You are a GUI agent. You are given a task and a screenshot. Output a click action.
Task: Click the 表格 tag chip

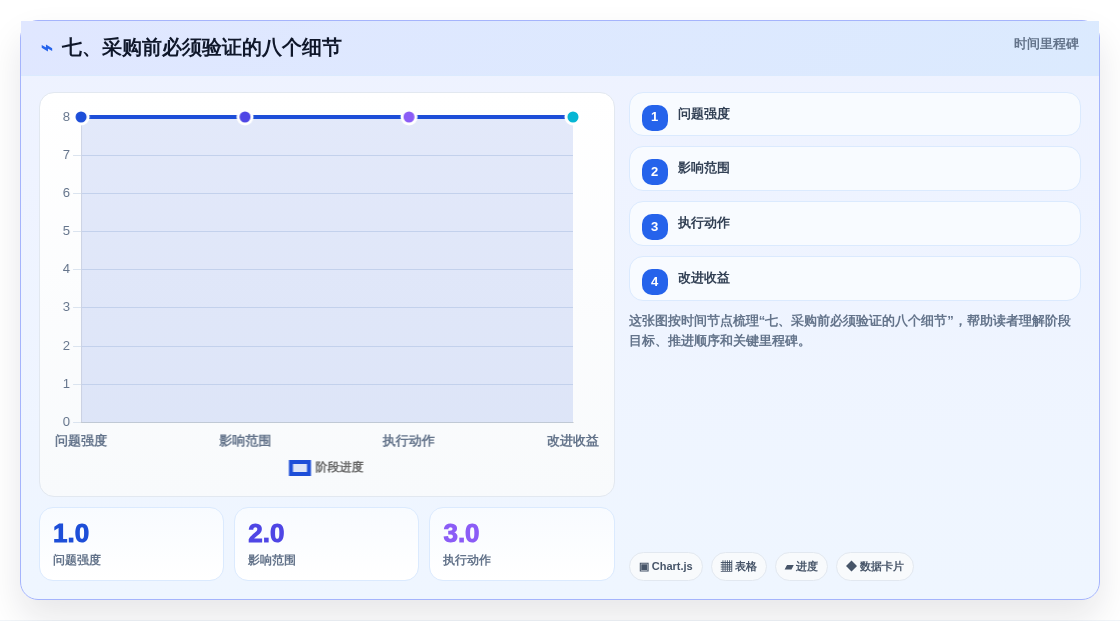pos(739,567)
